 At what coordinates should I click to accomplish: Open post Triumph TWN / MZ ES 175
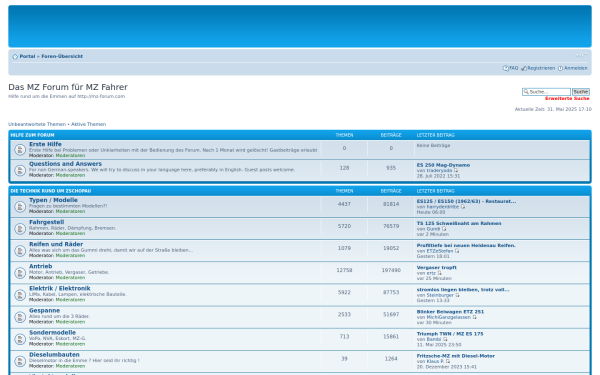click(x=450, y=334)
